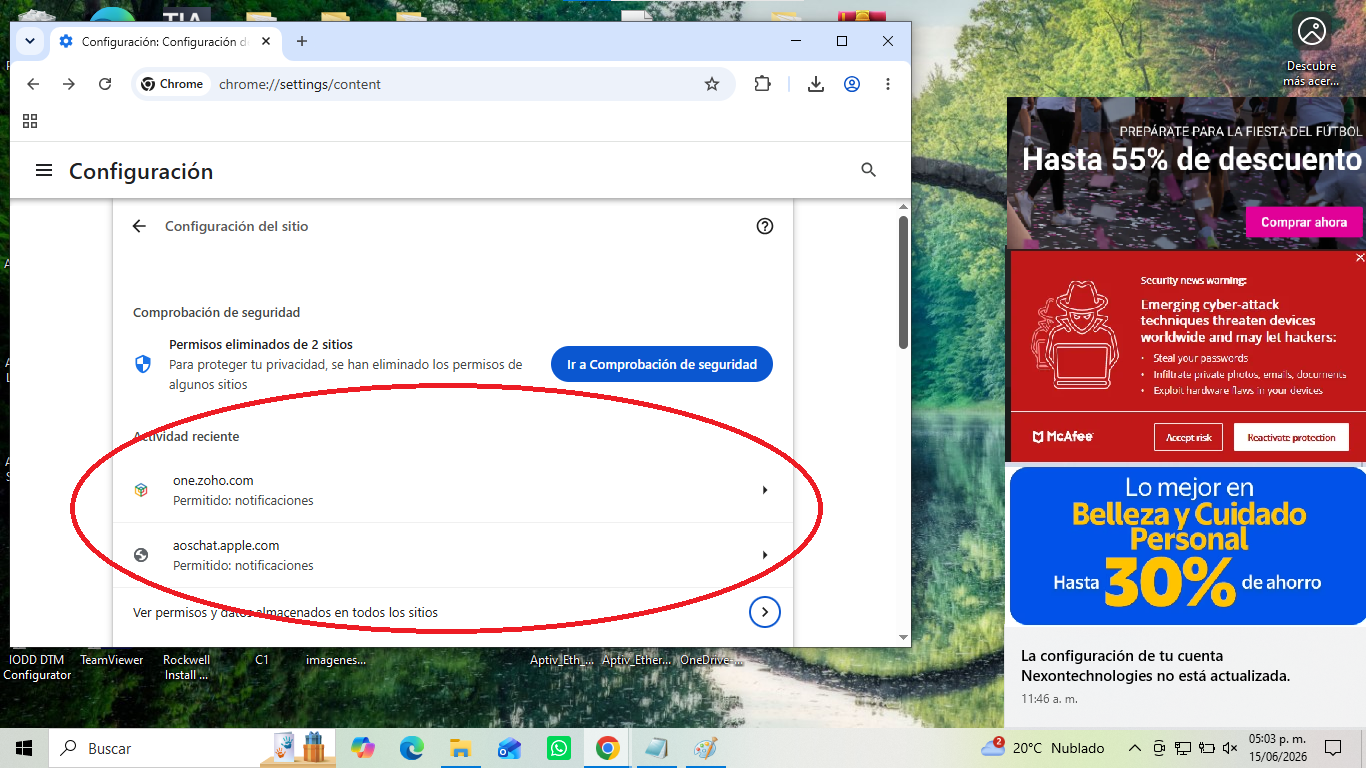View site information via the Chrome chip
Screen dimensions: 1366x768
tap(172, 84)
